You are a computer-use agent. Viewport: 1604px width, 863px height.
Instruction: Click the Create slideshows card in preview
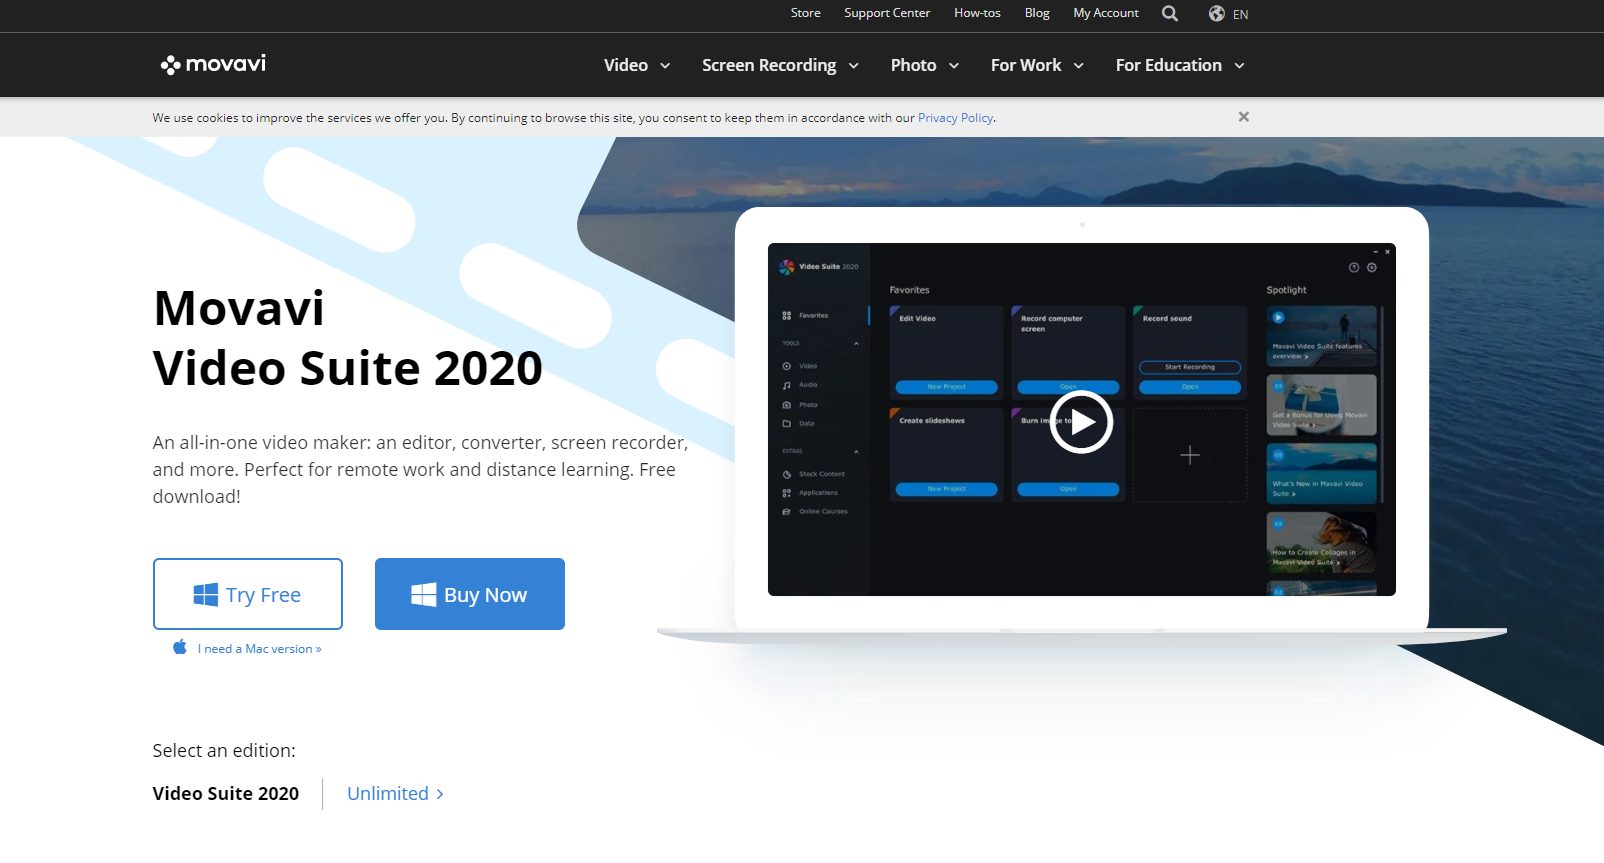(946, 455)
